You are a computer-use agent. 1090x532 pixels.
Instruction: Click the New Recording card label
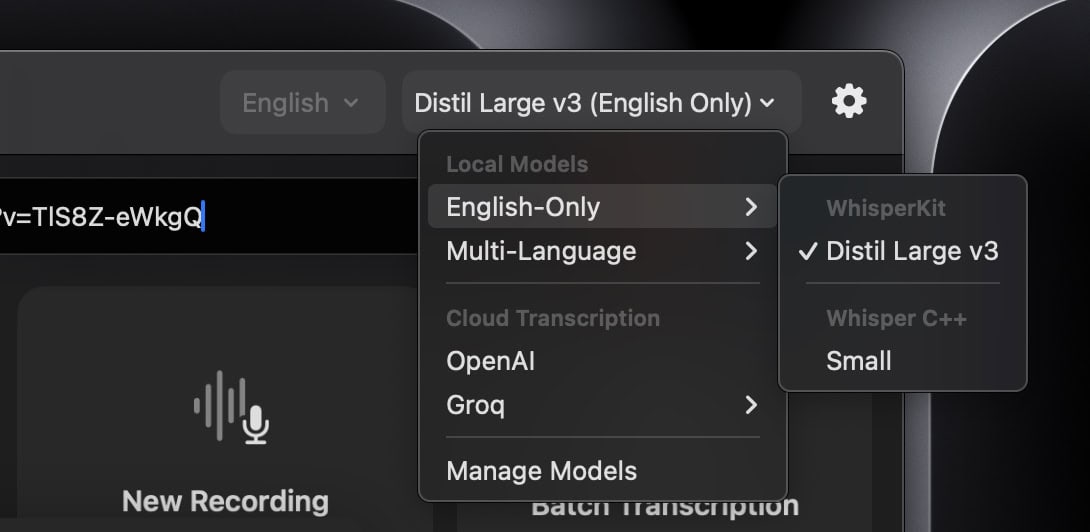coord(225,500)
